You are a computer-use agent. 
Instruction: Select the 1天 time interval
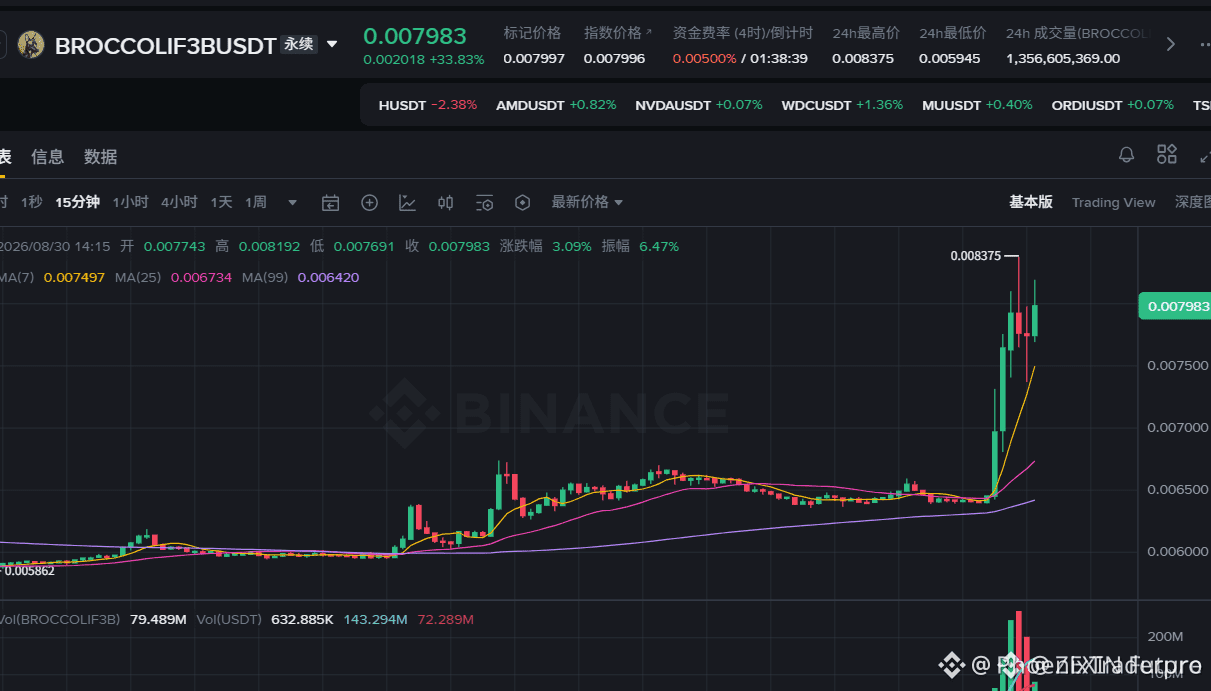pyautogui.click(x=221, y=202)
